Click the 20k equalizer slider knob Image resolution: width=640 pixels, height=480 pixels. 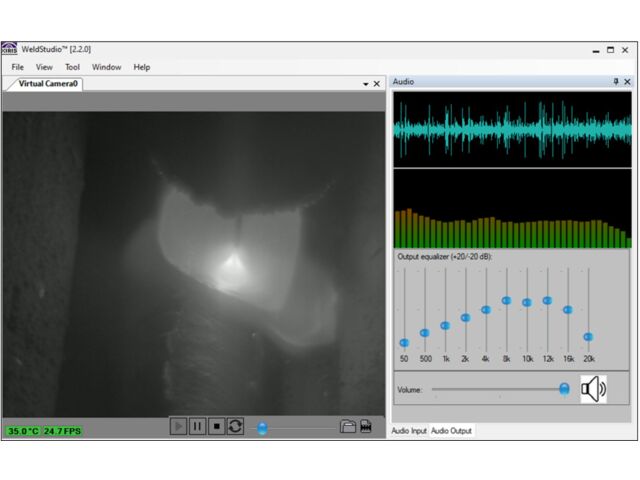[588, 337]
